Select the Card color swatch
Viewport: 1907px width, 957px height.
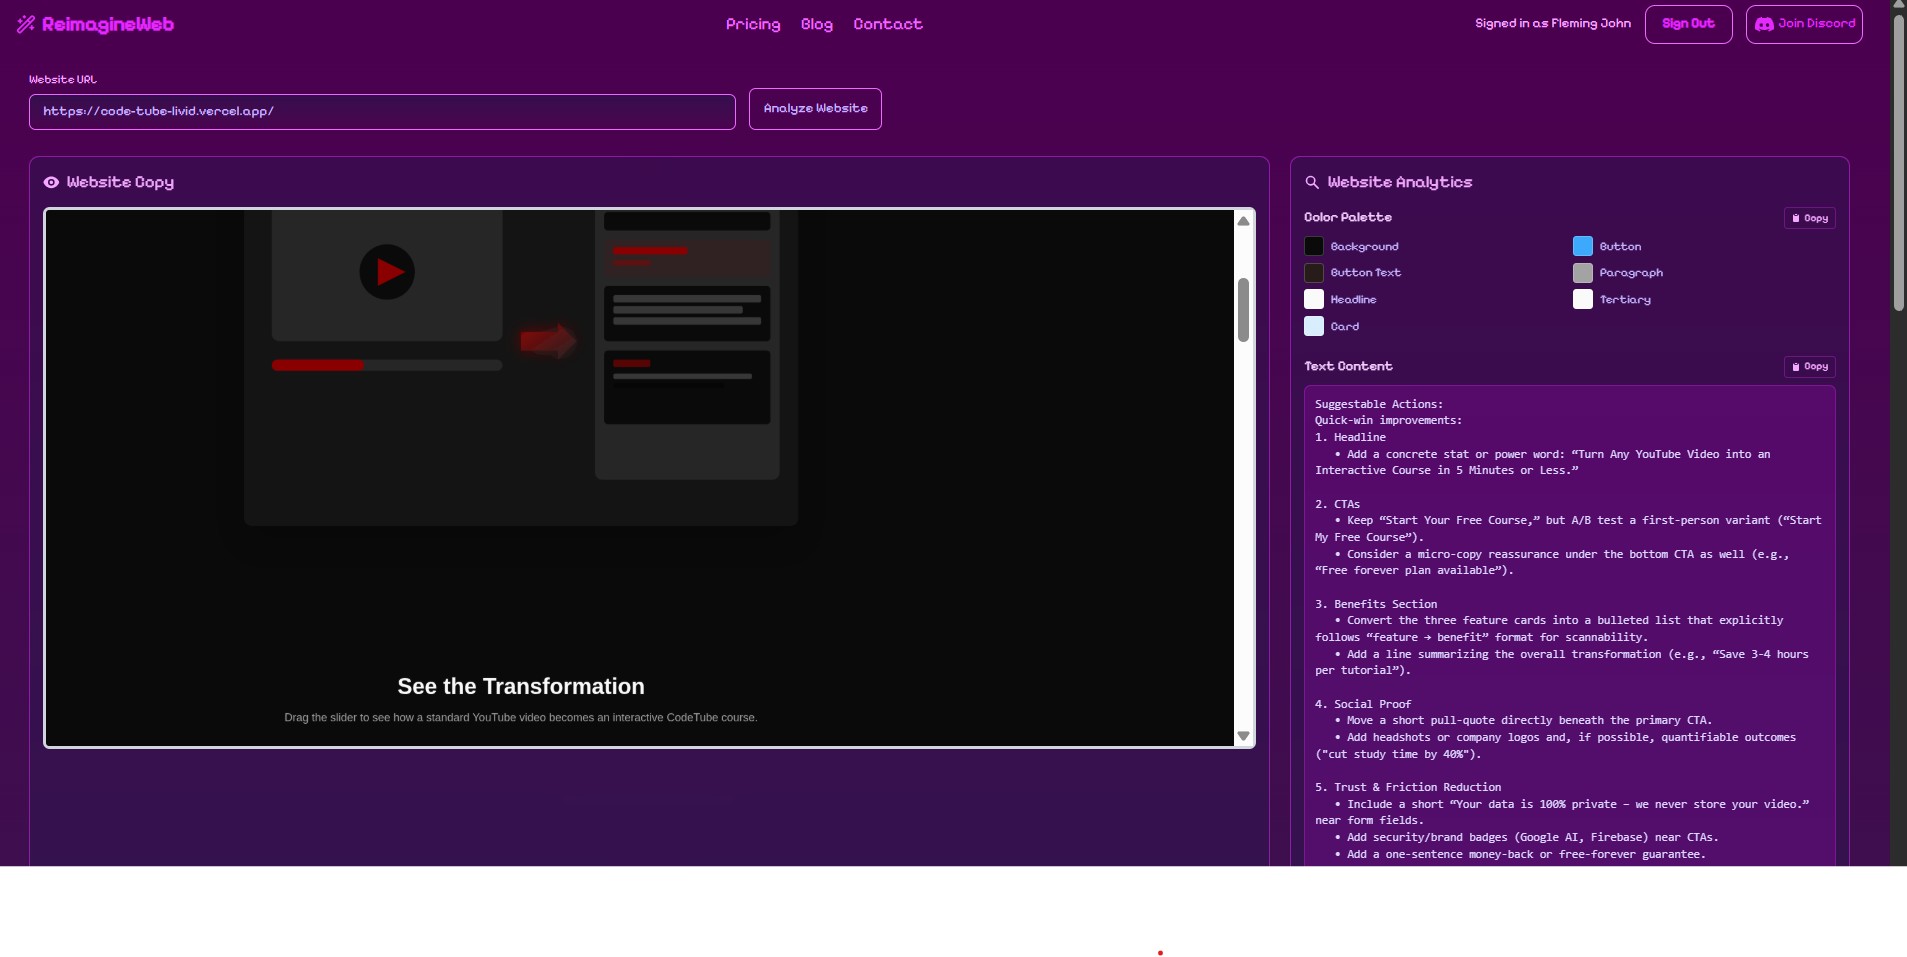(x=1314, y=326)
